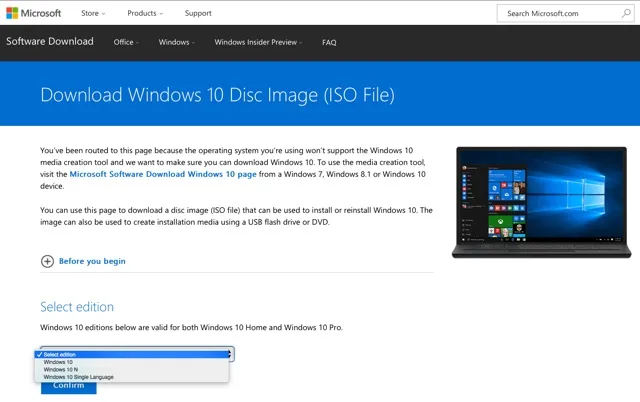Choose the Select edition placeholder option

click(133, 354)
